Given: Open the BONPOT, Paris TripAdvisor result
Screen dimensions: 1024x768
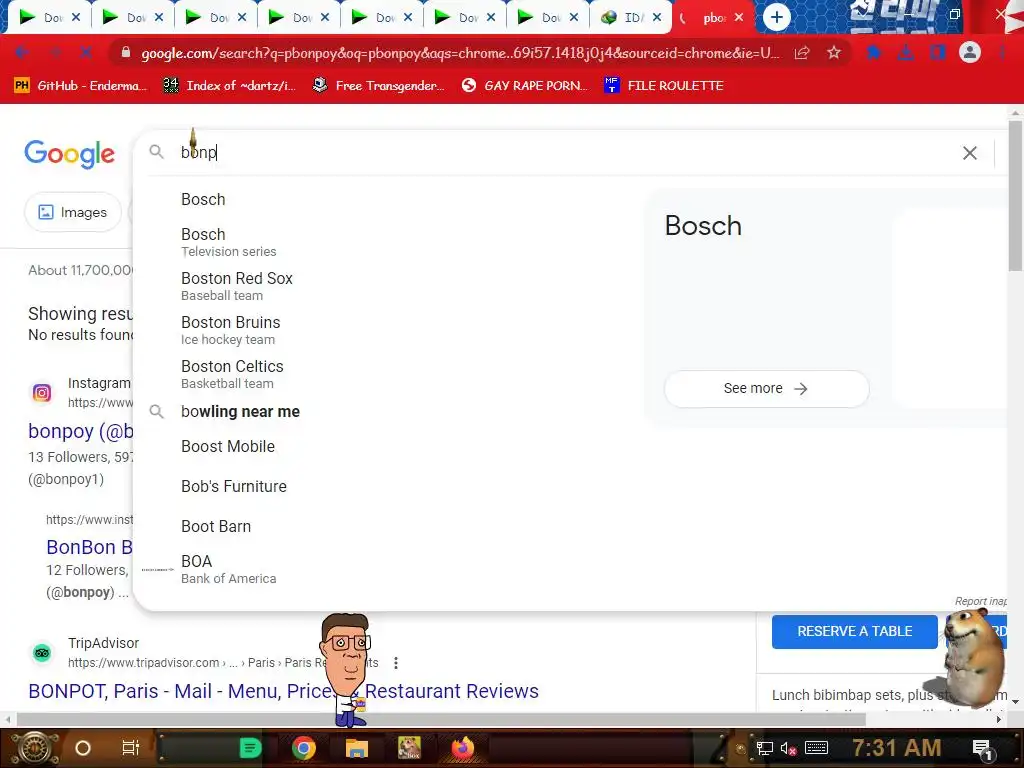Looking at the screenshot, I should 283,691.
